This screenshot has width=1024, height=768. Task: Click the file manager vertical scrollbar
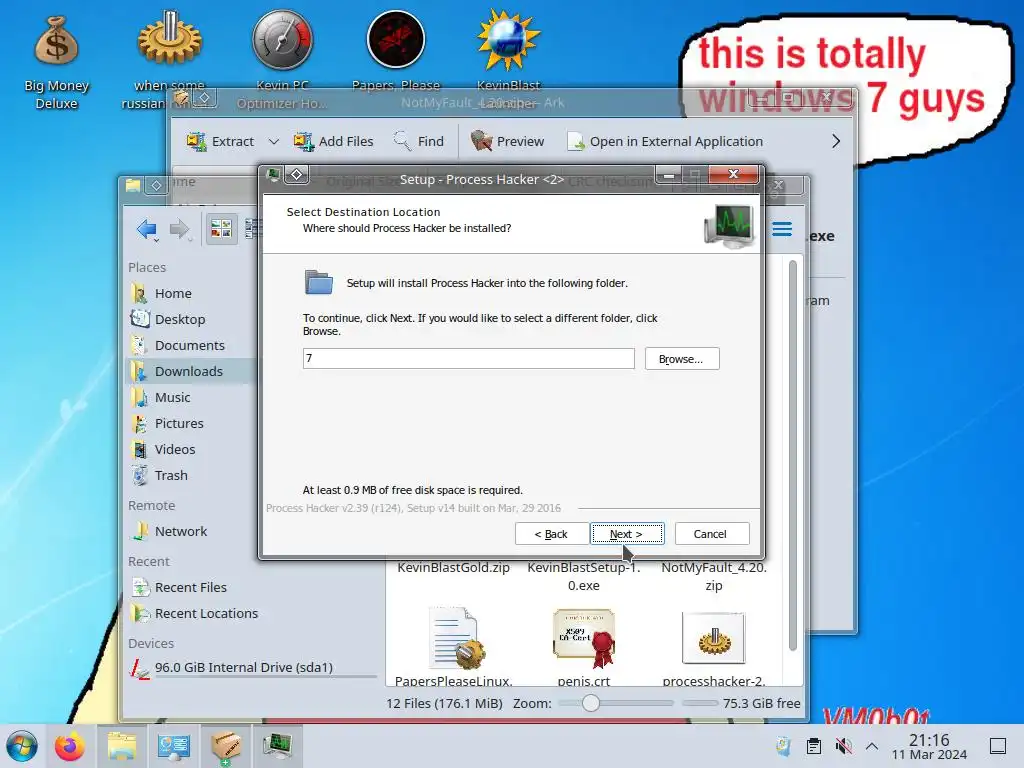792,455
